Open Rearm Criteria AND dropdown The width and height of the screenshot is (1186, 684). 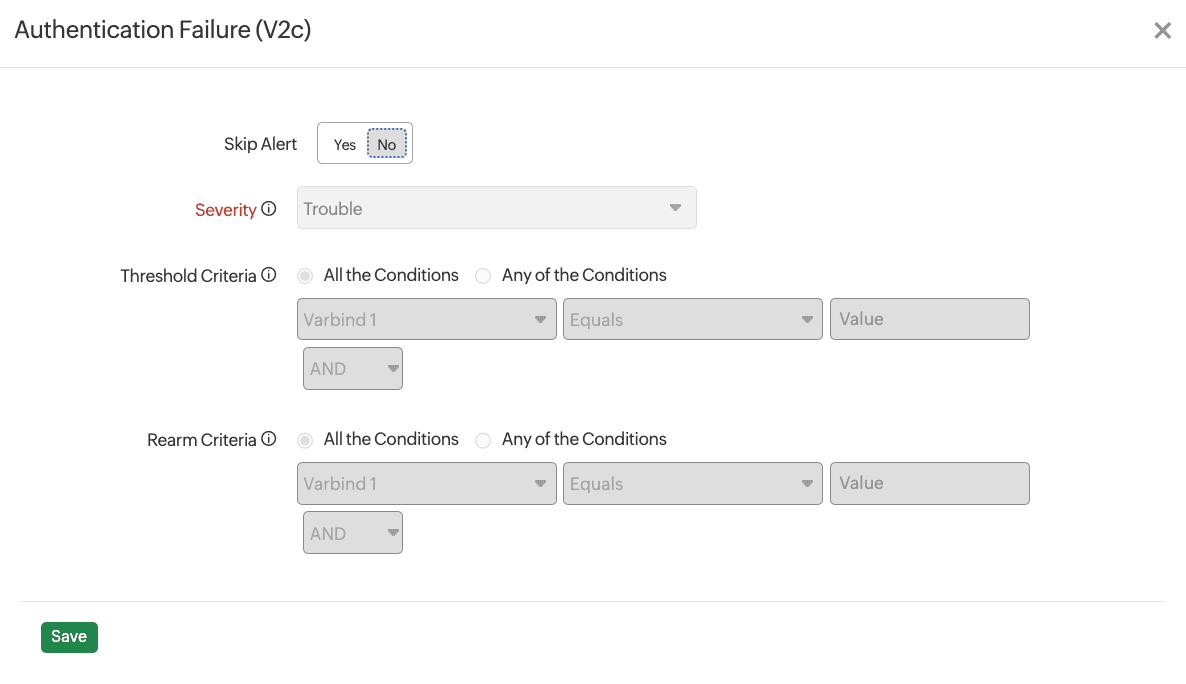coord(352,533)
